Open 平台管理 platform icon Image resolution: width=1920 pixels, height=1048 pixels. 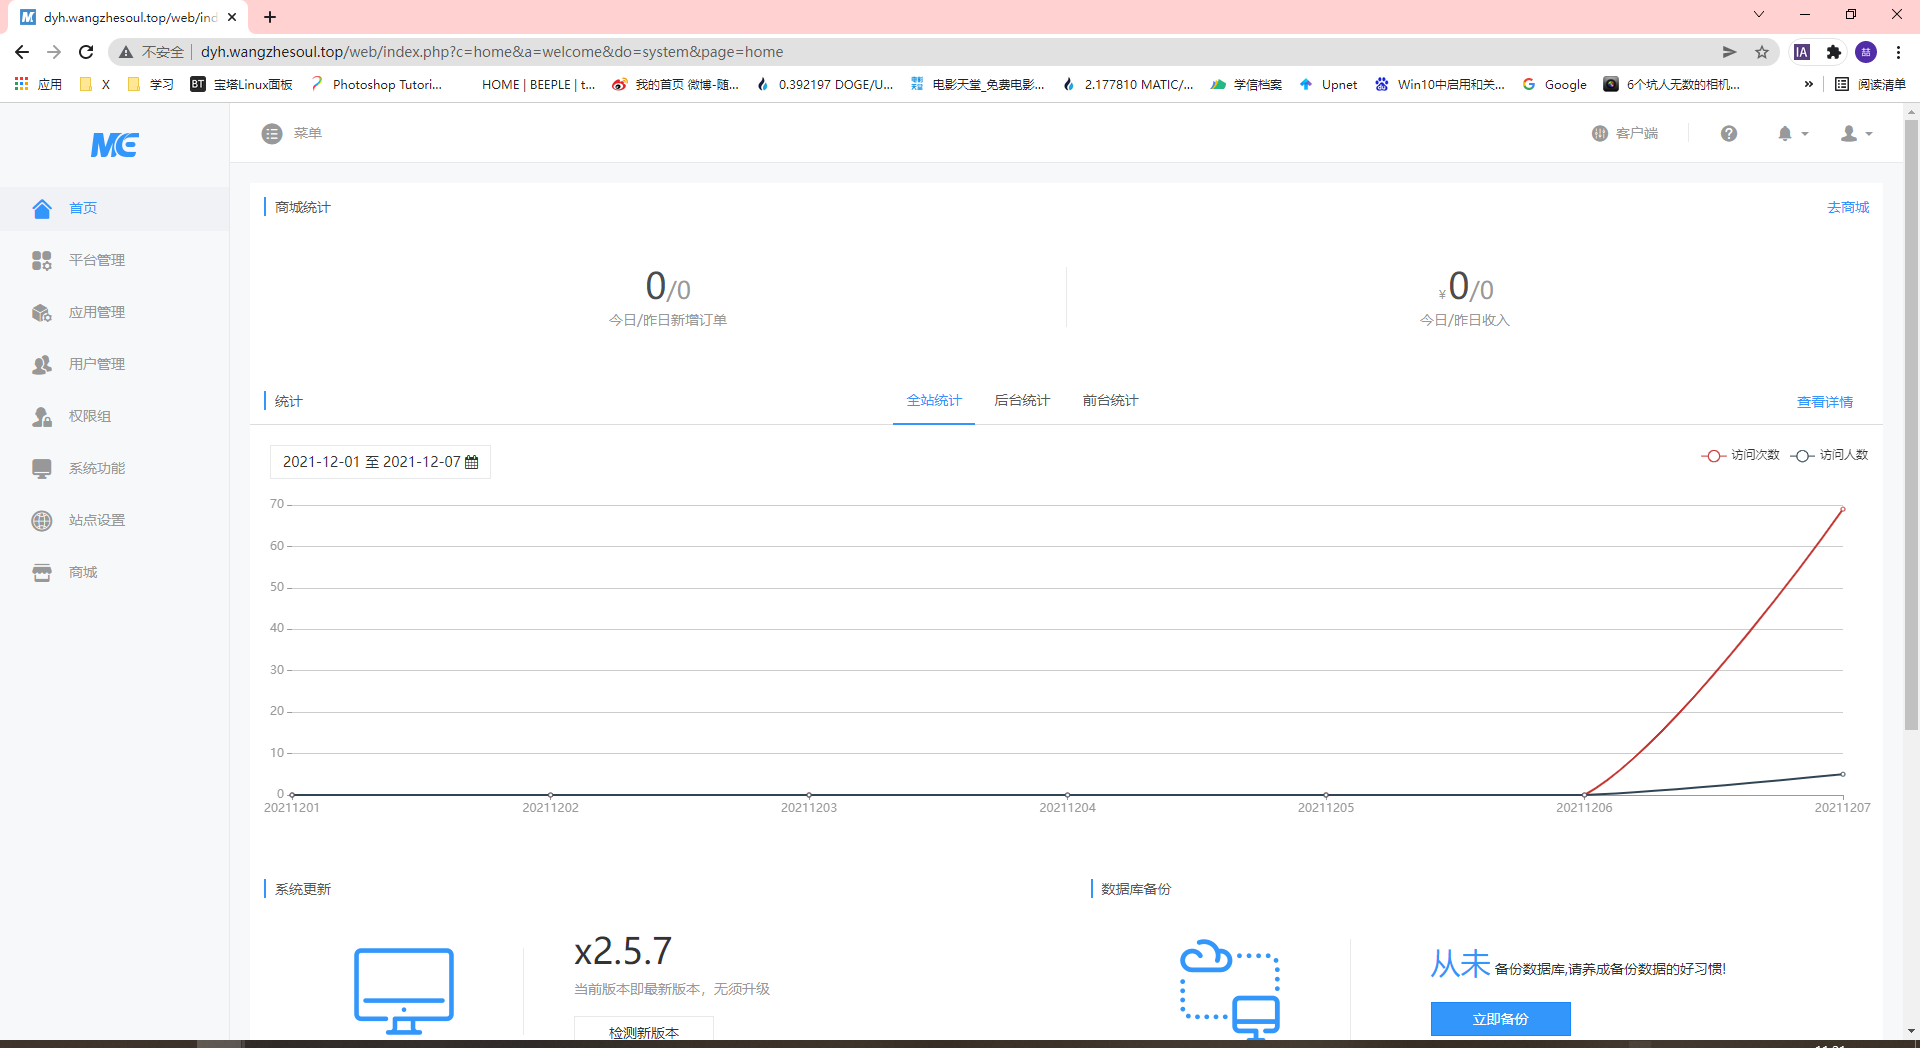pyautogui.click(x=42, y=260)
